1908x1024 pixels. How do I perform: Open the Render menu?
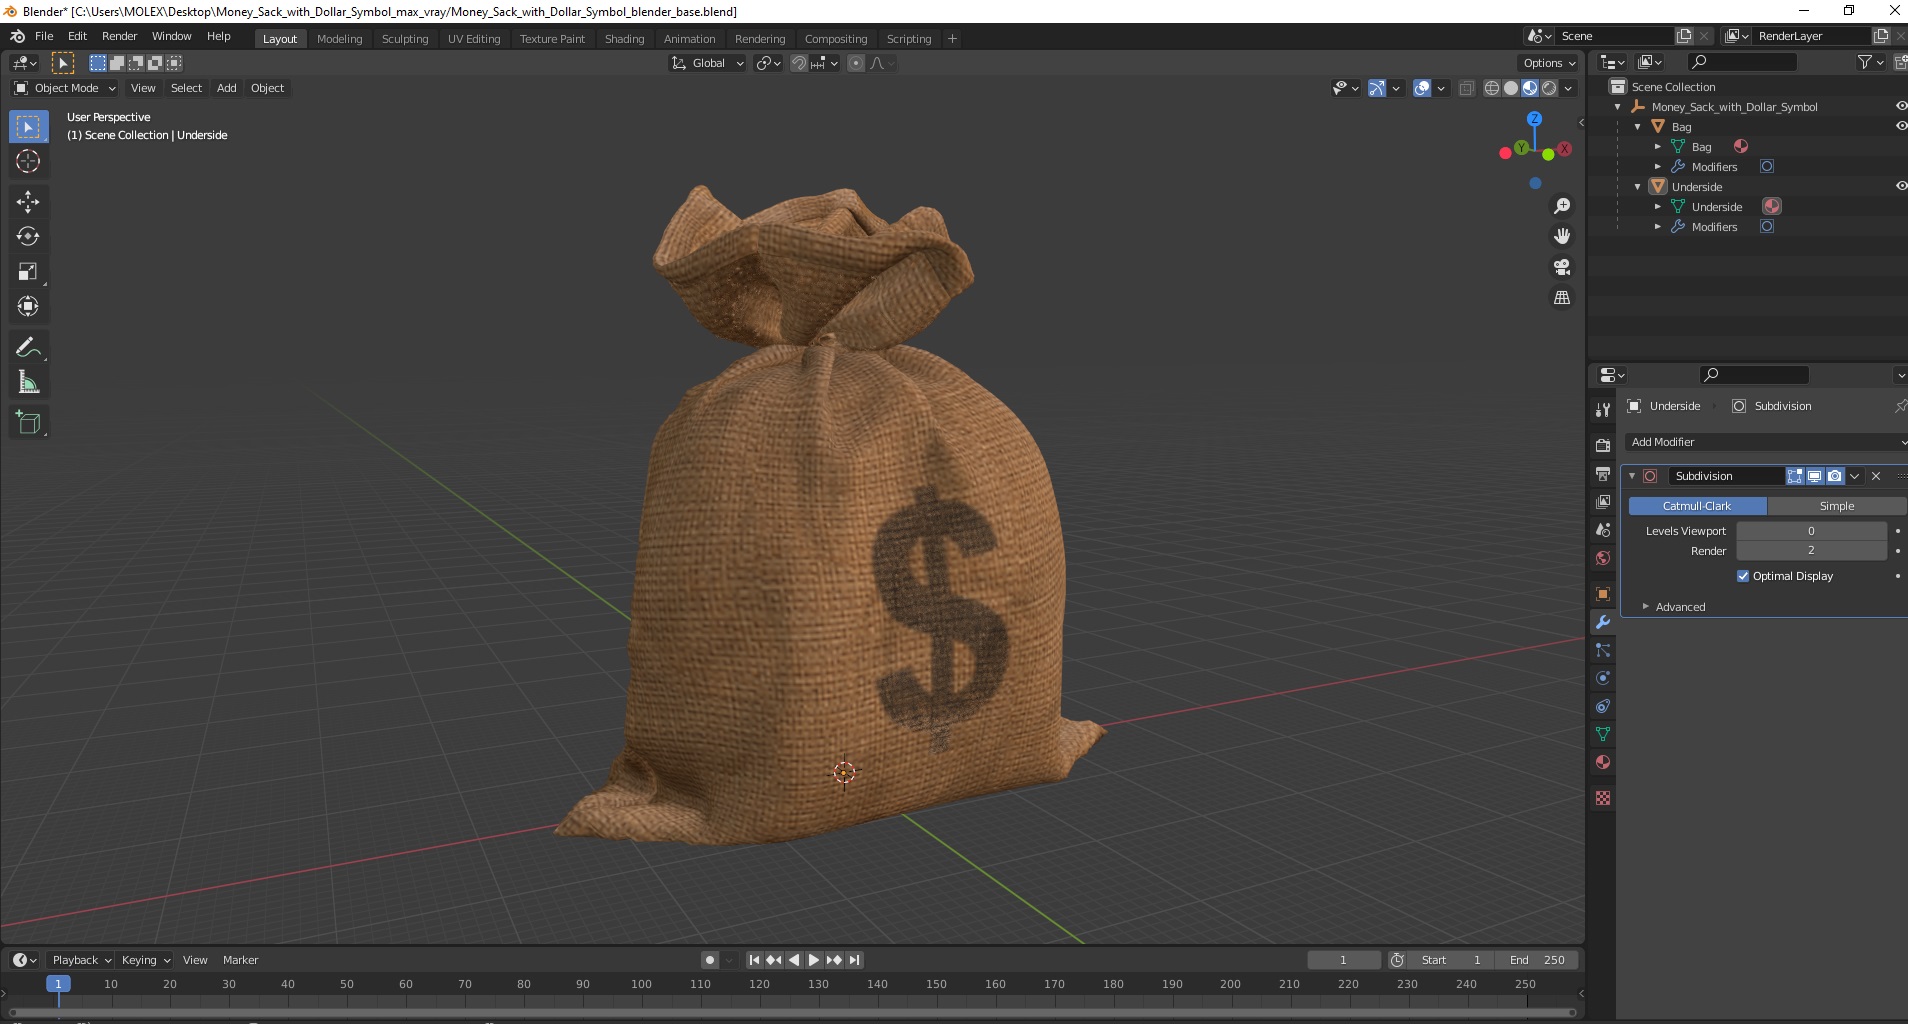coord(119,36)
